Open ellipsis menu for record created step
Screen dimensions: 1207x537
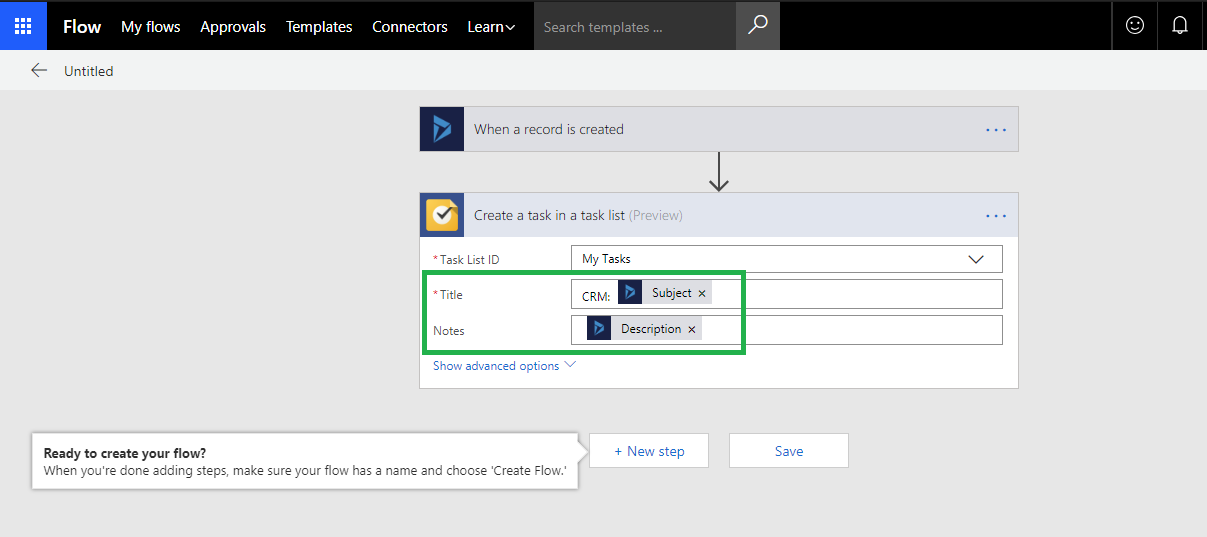[996, 130]
